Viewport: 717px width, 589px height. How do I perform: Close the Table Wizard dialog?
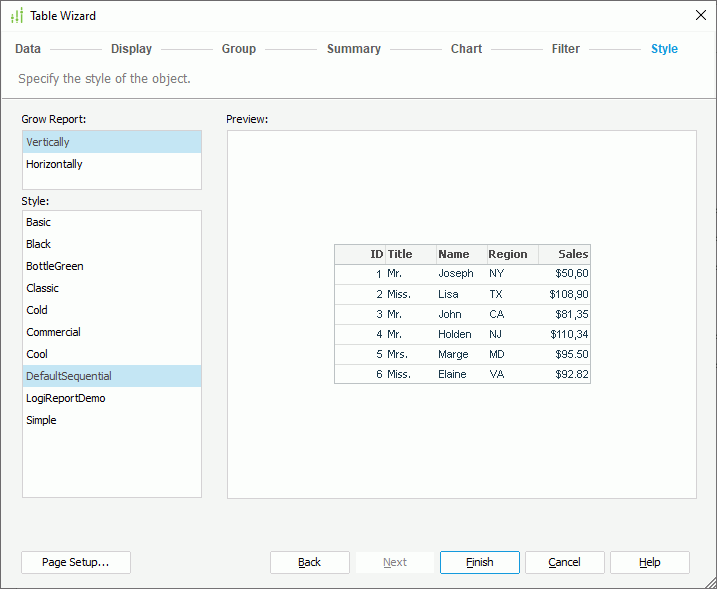(700, 16)
